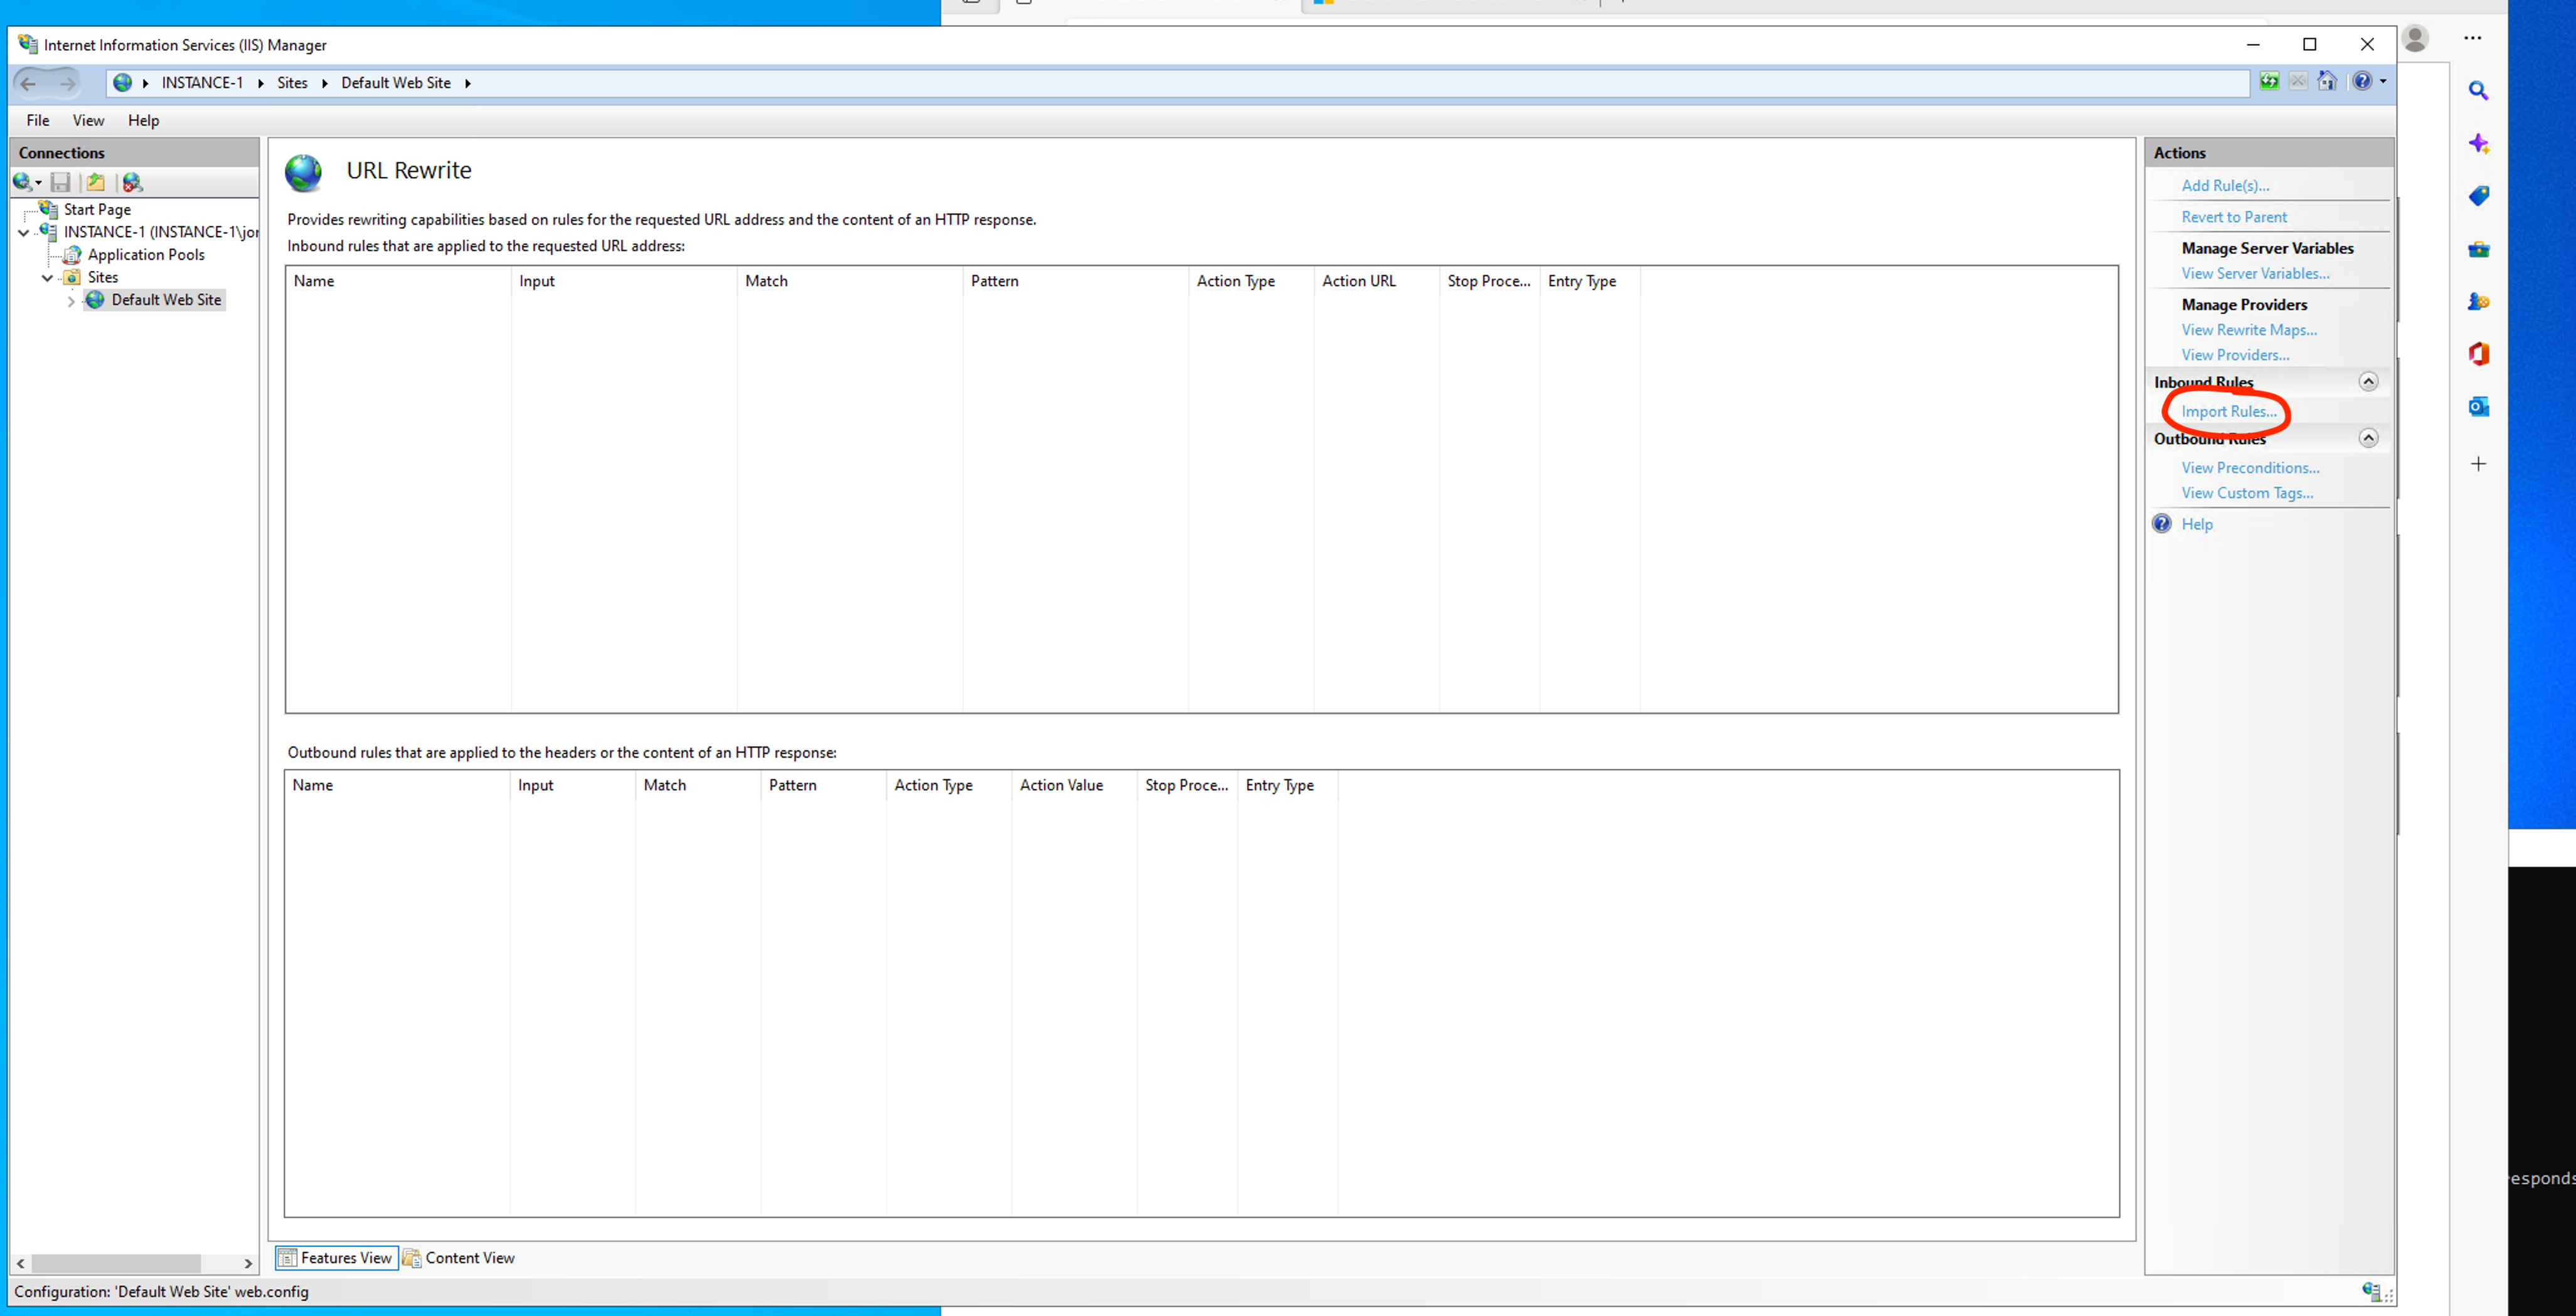Image resolution: width=2576 pixels, height=1316 pixels.
Task: Open the Tools briefcase icon in the Edge sidebar
Action: (2478, 249)
